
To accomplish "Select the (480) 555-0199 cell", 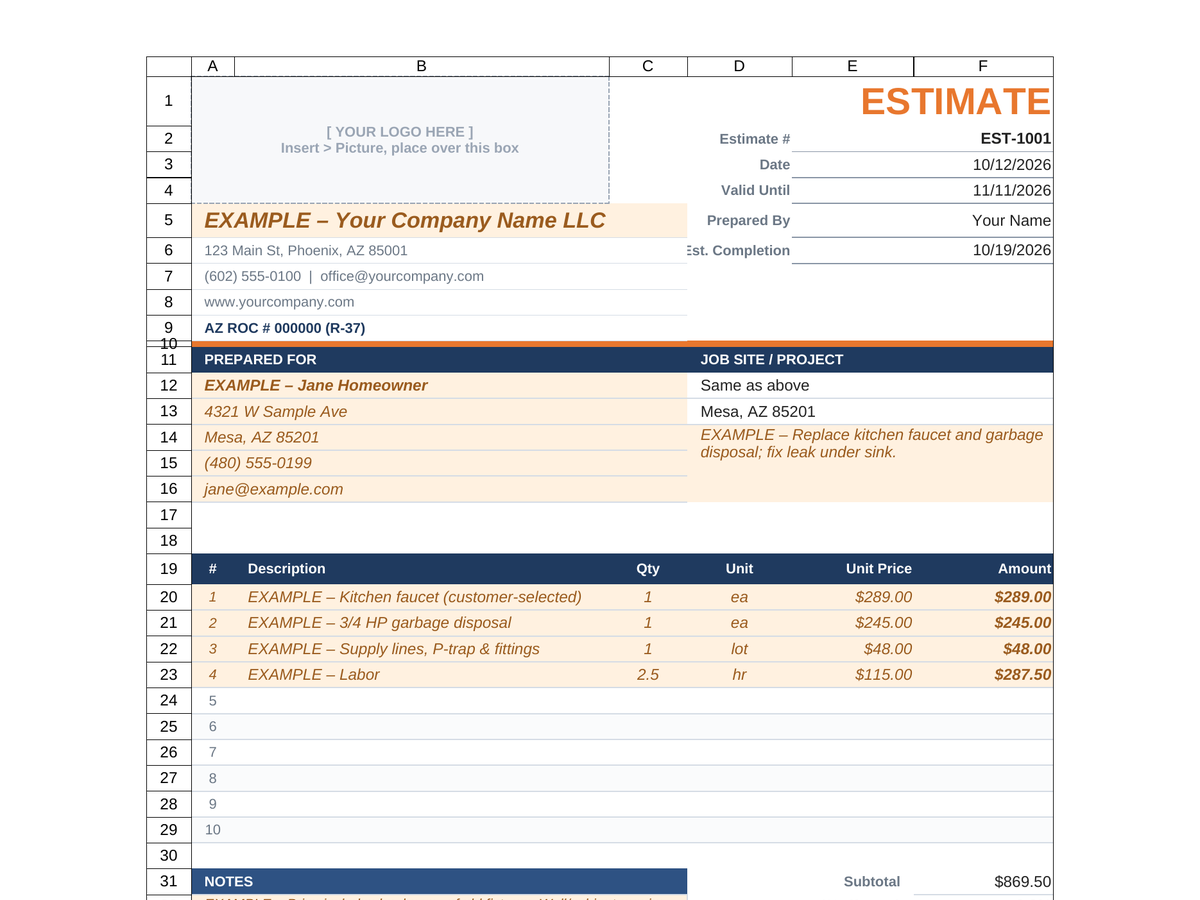I will 440,464.
